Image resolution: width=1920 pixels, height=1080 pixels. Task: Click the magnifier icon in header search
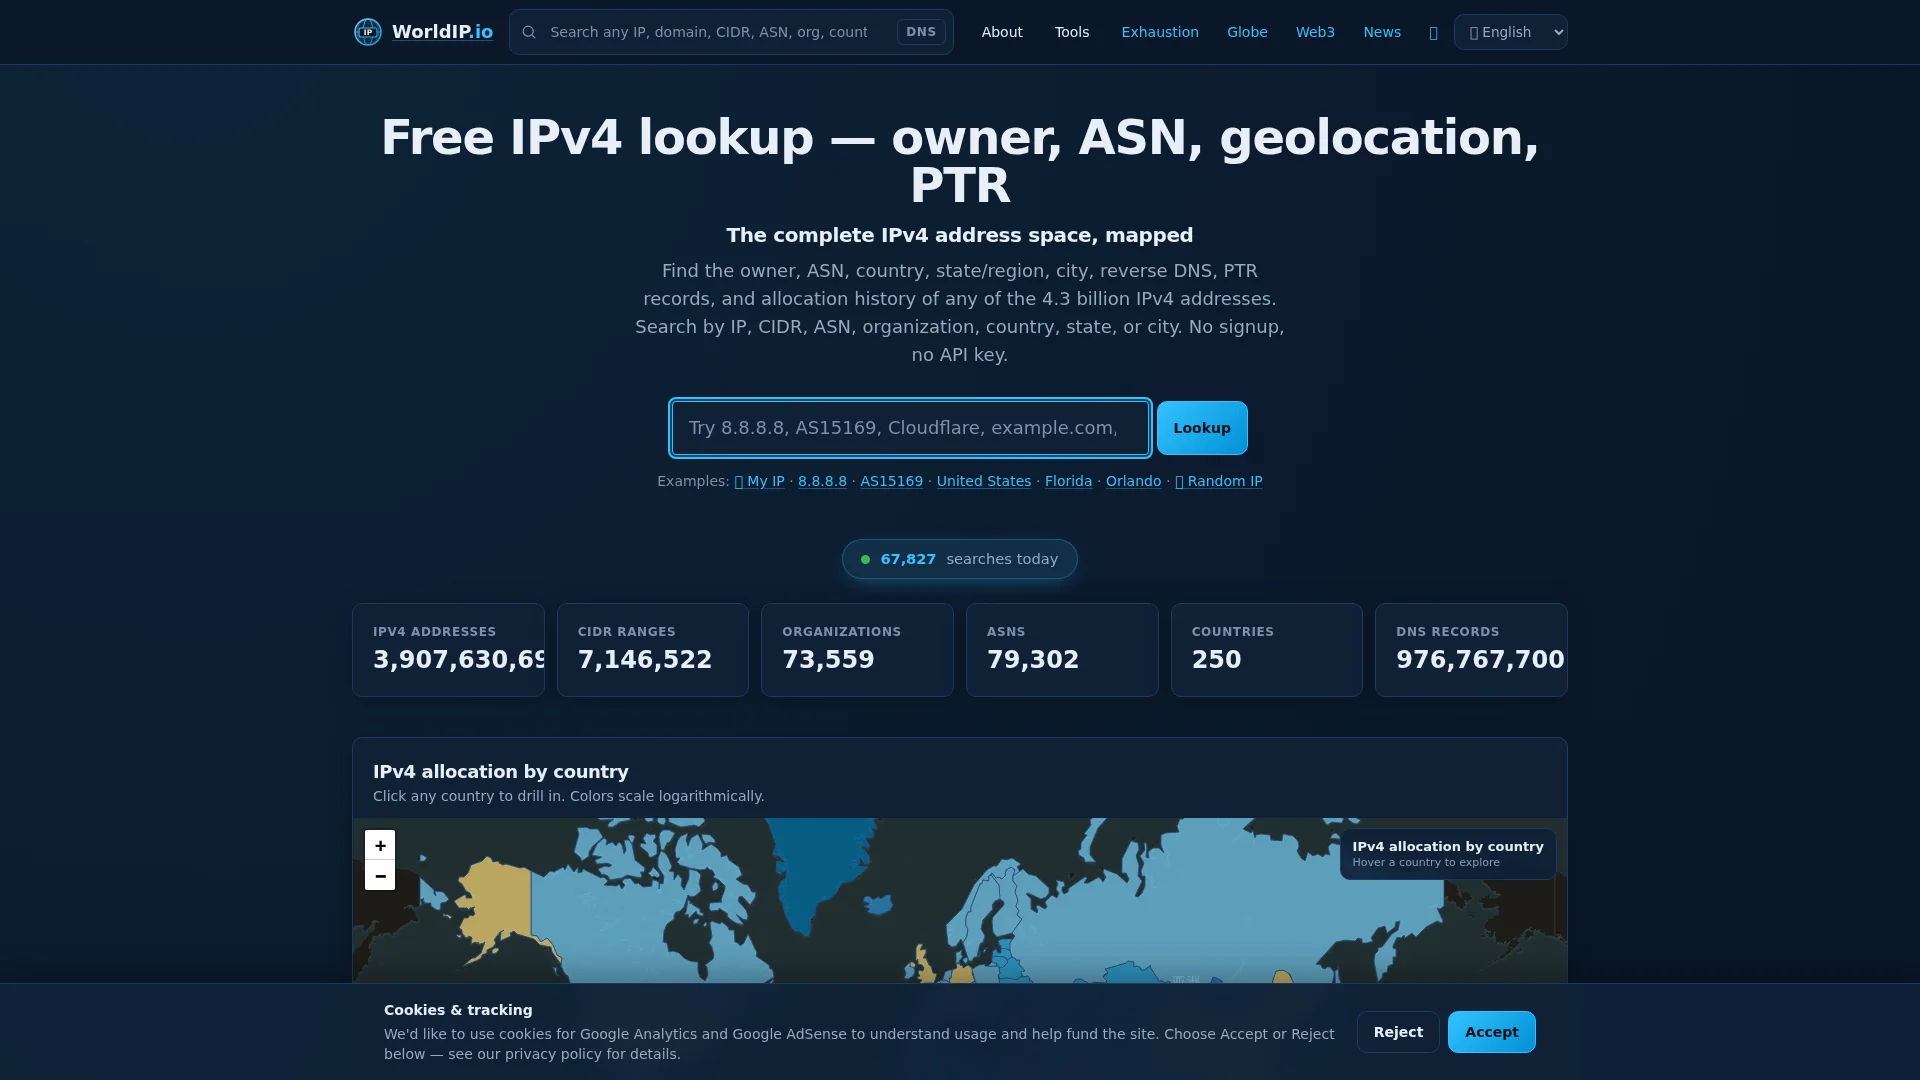click(x=529, y=32)
